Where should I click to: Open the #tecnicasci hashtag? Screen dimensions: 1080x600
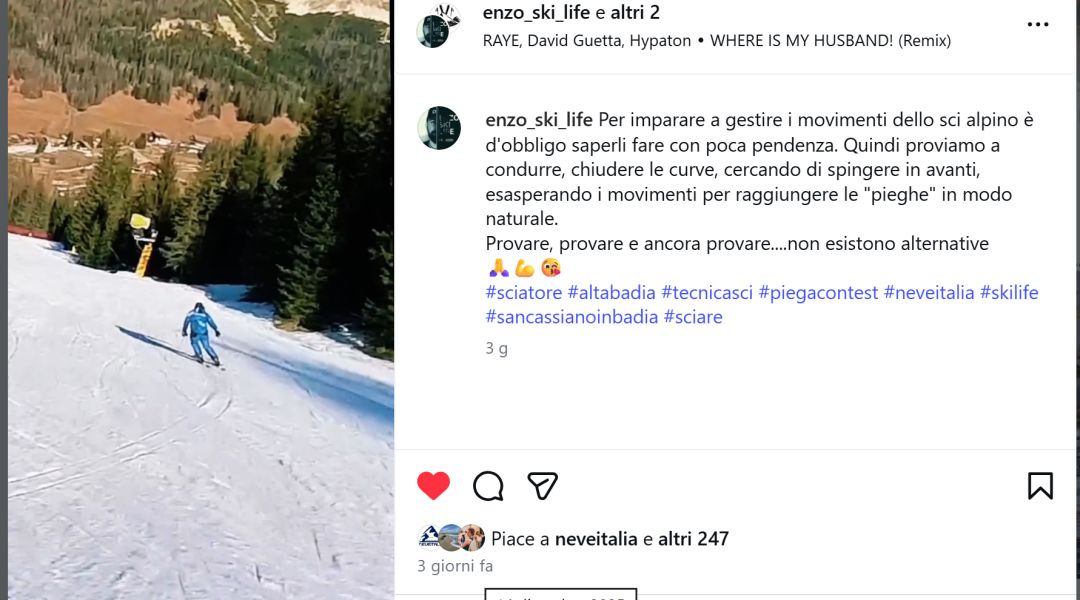click(x=707, y=293)
